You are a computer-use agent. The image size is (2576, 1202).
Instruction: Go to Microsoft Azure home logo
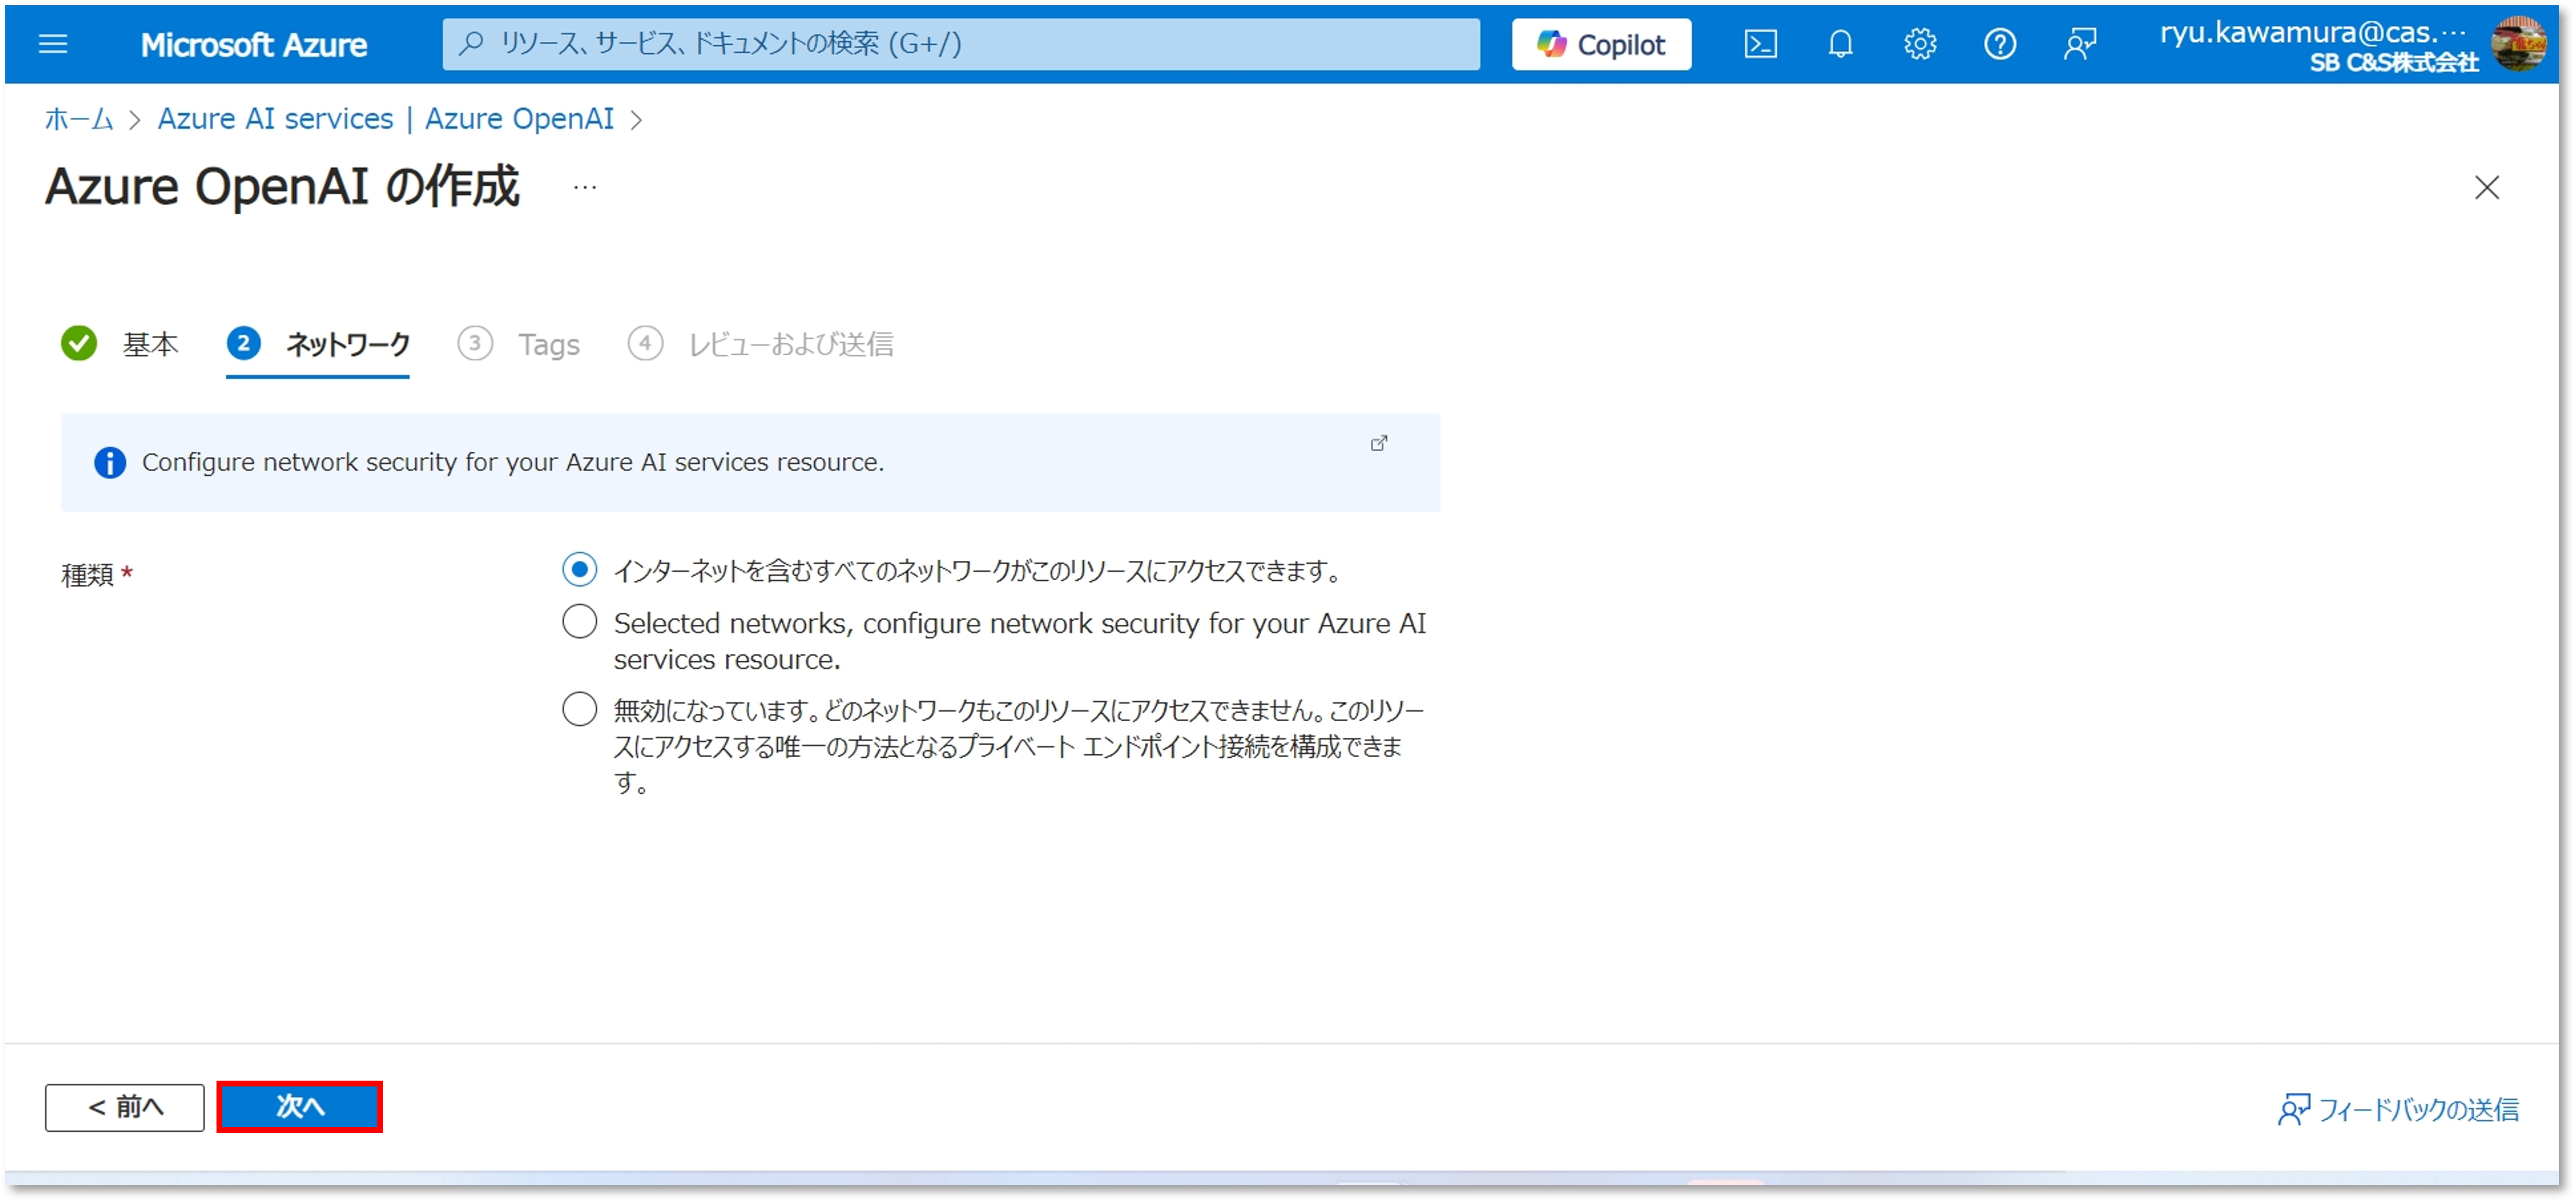click(x=253, y=45)
